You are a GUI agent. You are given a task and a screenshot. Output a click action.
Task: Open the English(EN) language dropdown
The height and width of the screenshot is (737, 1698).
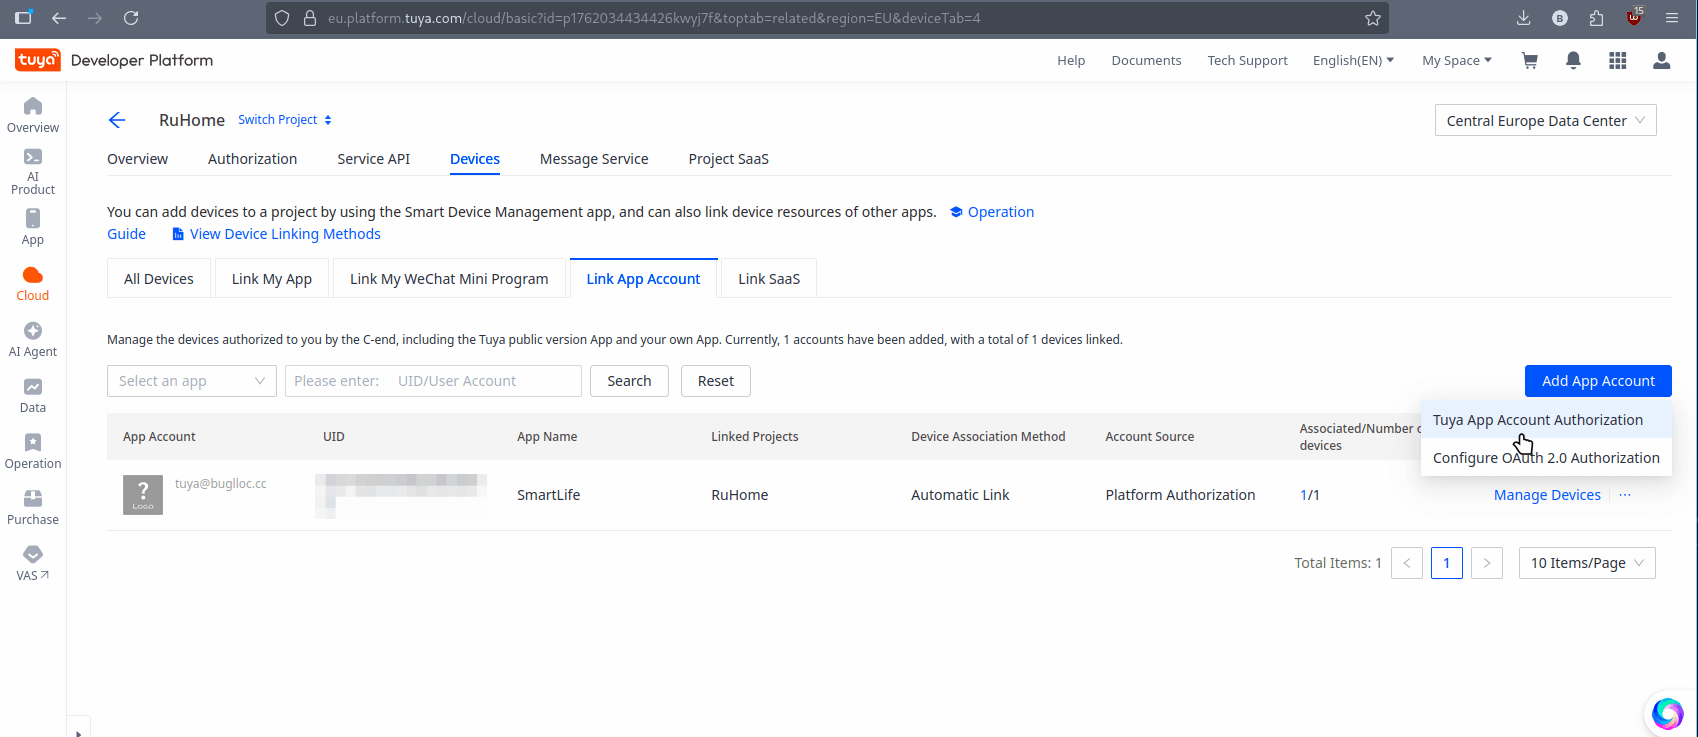pyautogui.click(x=1352, y=61)
